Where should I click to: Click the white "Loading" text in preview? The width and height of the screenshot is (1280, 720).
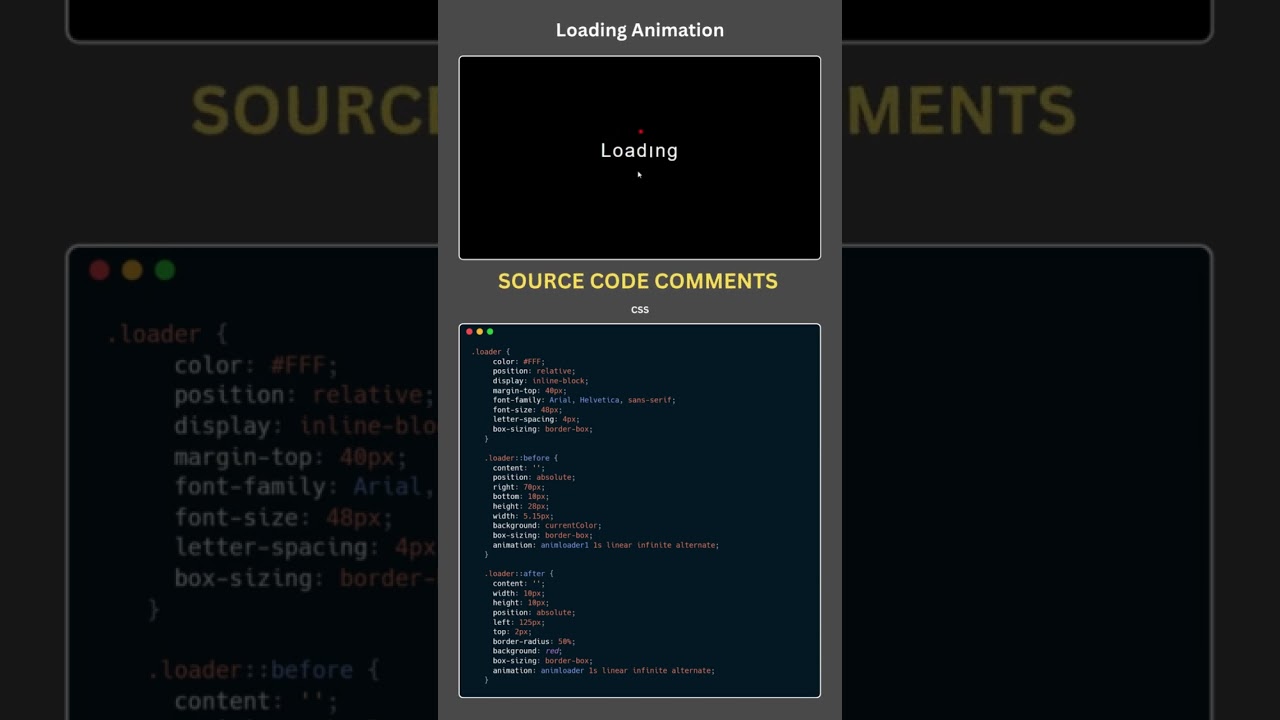point(639,151)
